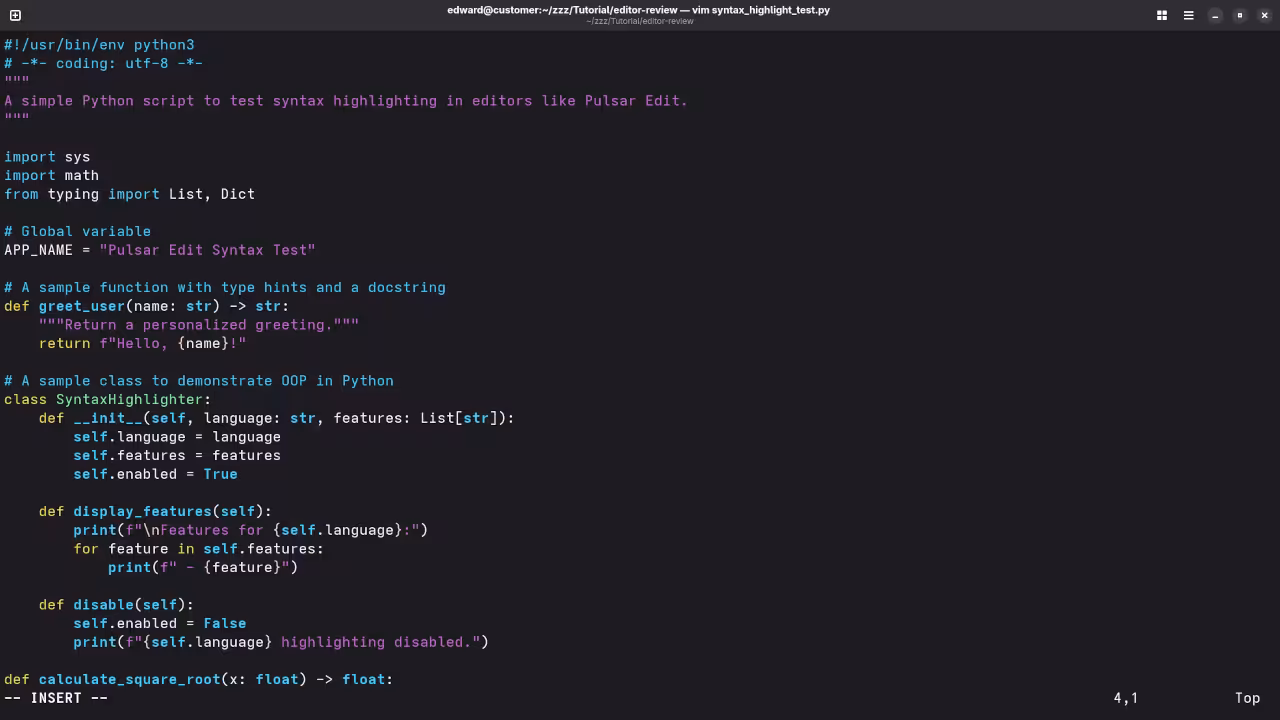1280x720 pixels.
Task: Place cursor on the import sys line
Action: pos(47,156)
